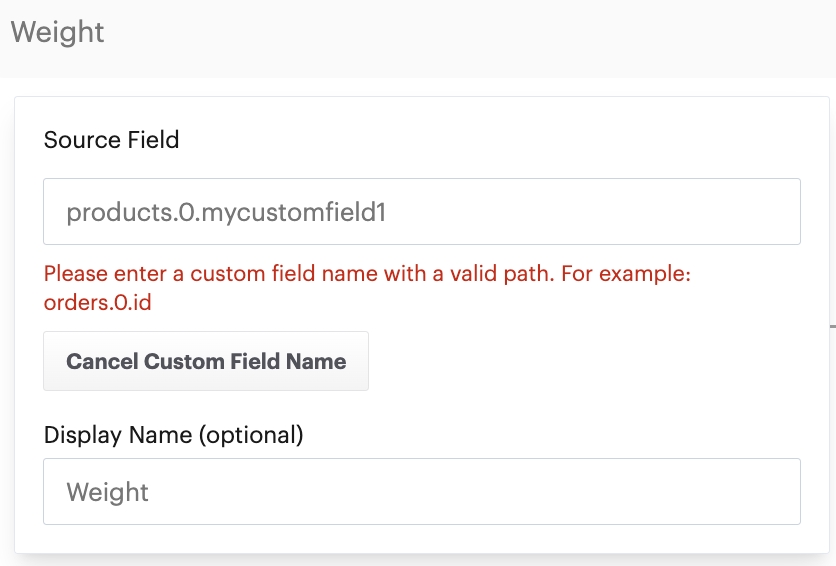Click the Source Field label
836x566 pixels.
111,140
